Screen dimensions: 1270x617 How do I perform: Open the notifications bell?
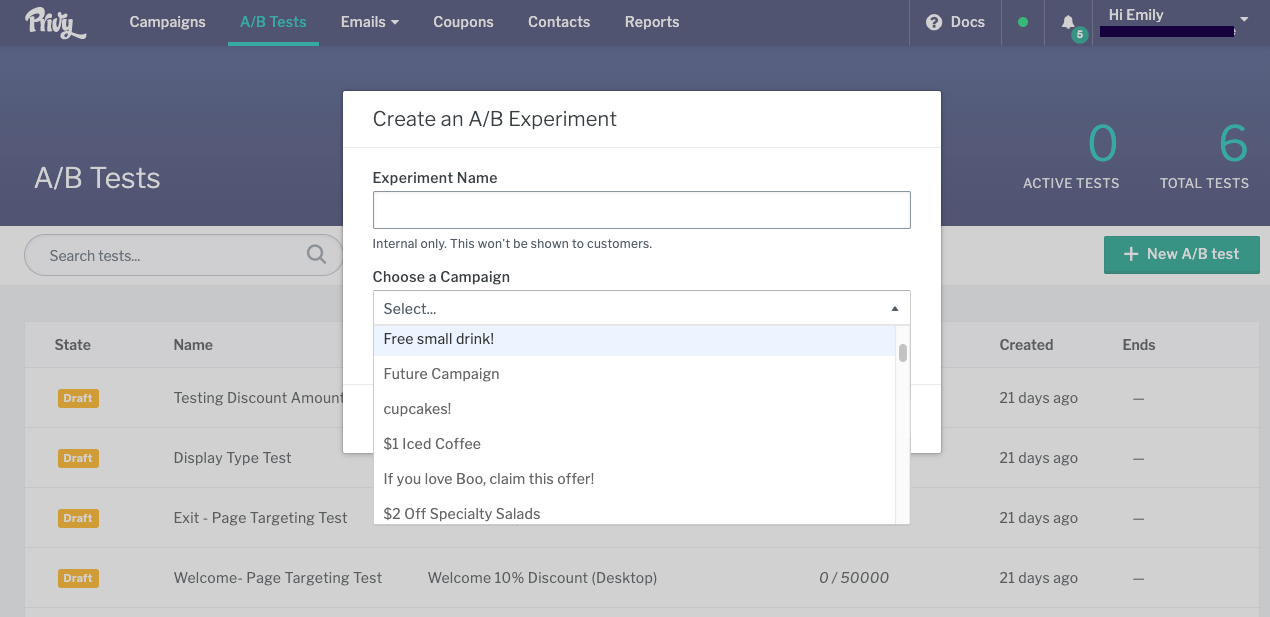click(1068, 22)
